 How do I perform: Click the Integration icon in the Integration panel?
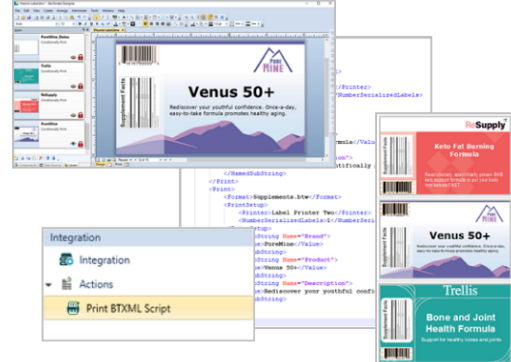click(x=66, y=260)
